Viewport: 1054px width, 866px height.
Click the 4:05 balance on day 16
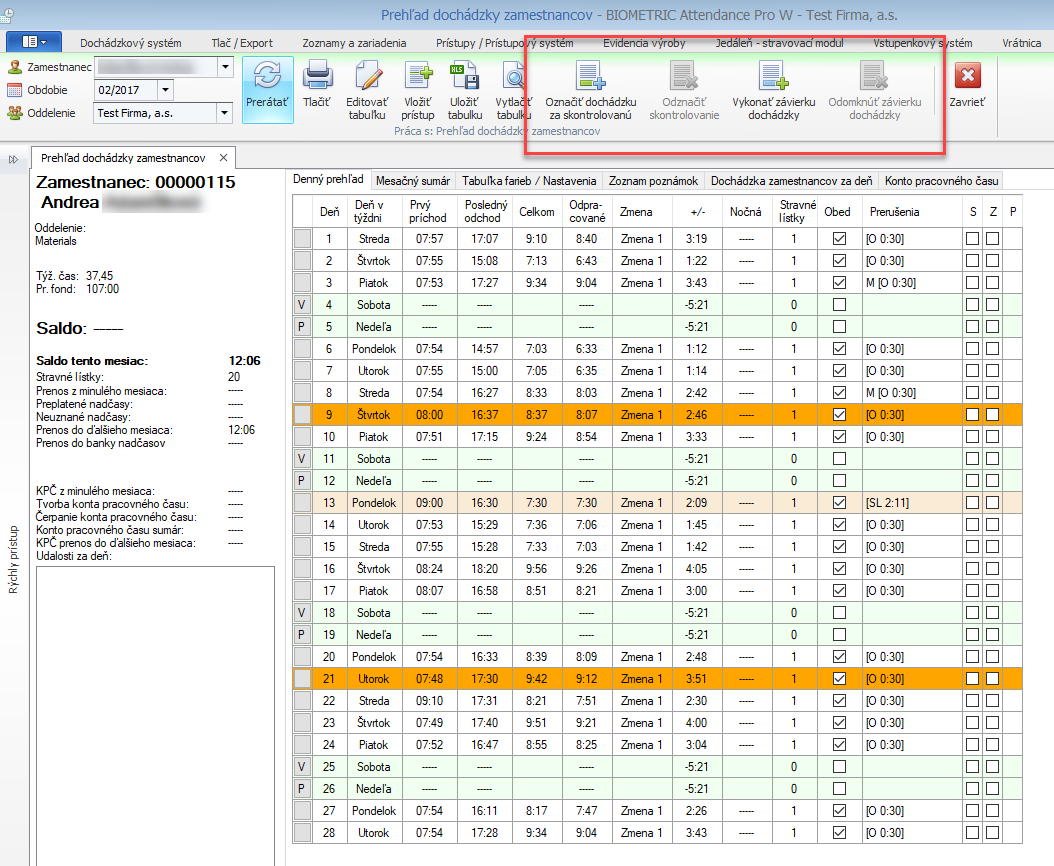coord(696,569)
